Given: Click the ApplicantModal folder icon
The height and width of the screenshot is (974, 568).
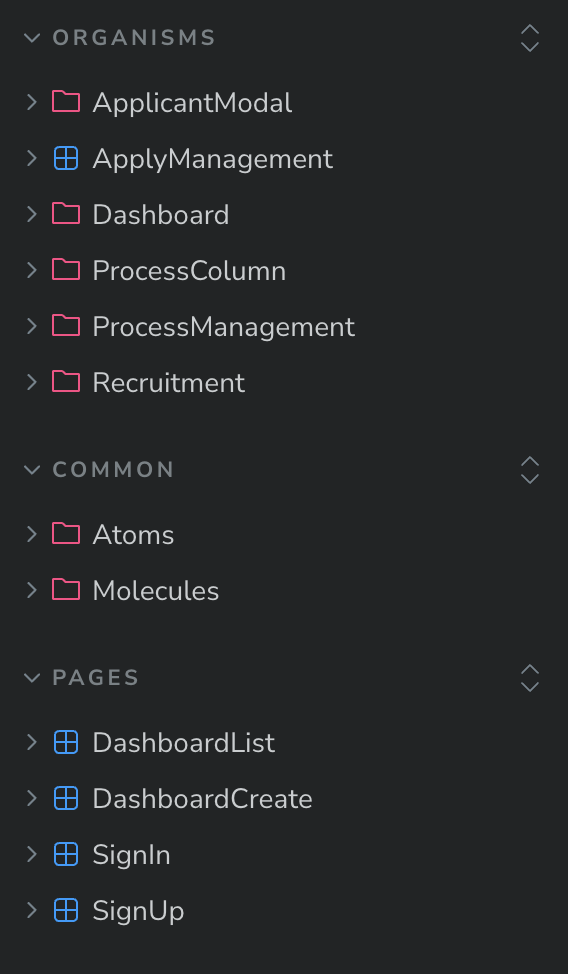Looking at the screenshot, I should [66, 102].
